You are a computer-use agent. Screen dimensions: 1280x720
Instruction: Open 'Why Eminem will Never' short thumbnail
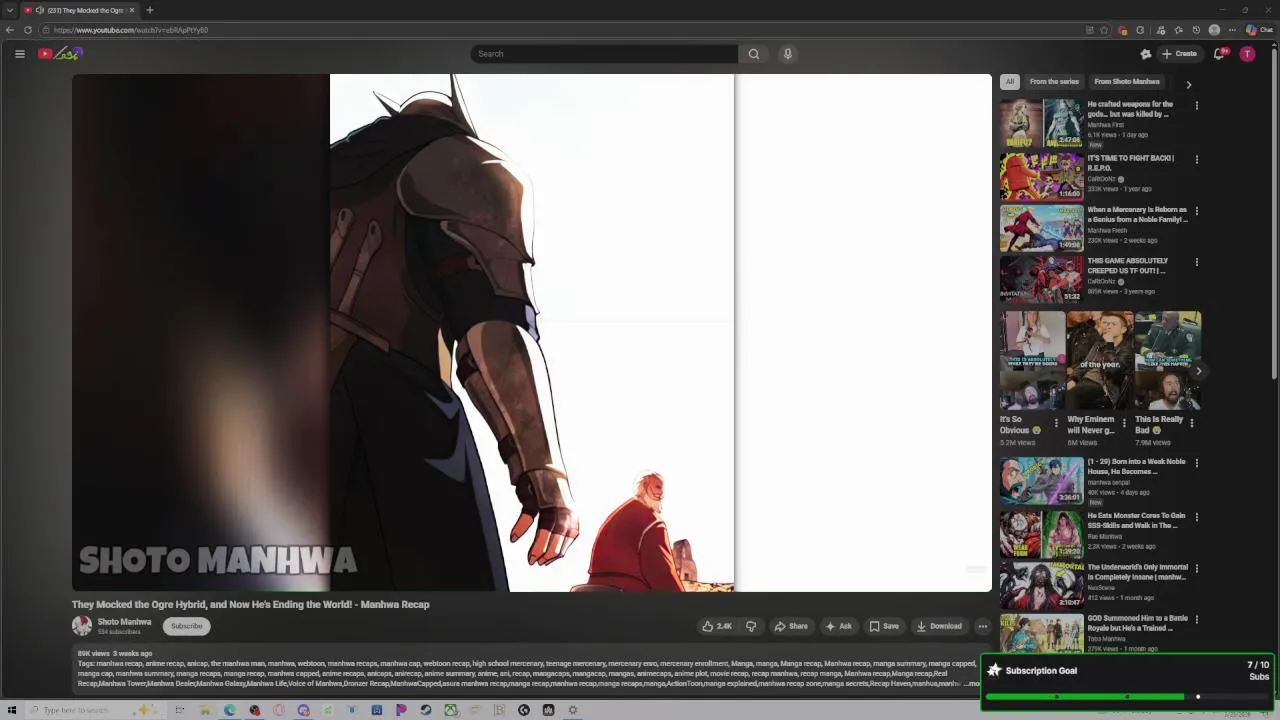pos(1099,360)
